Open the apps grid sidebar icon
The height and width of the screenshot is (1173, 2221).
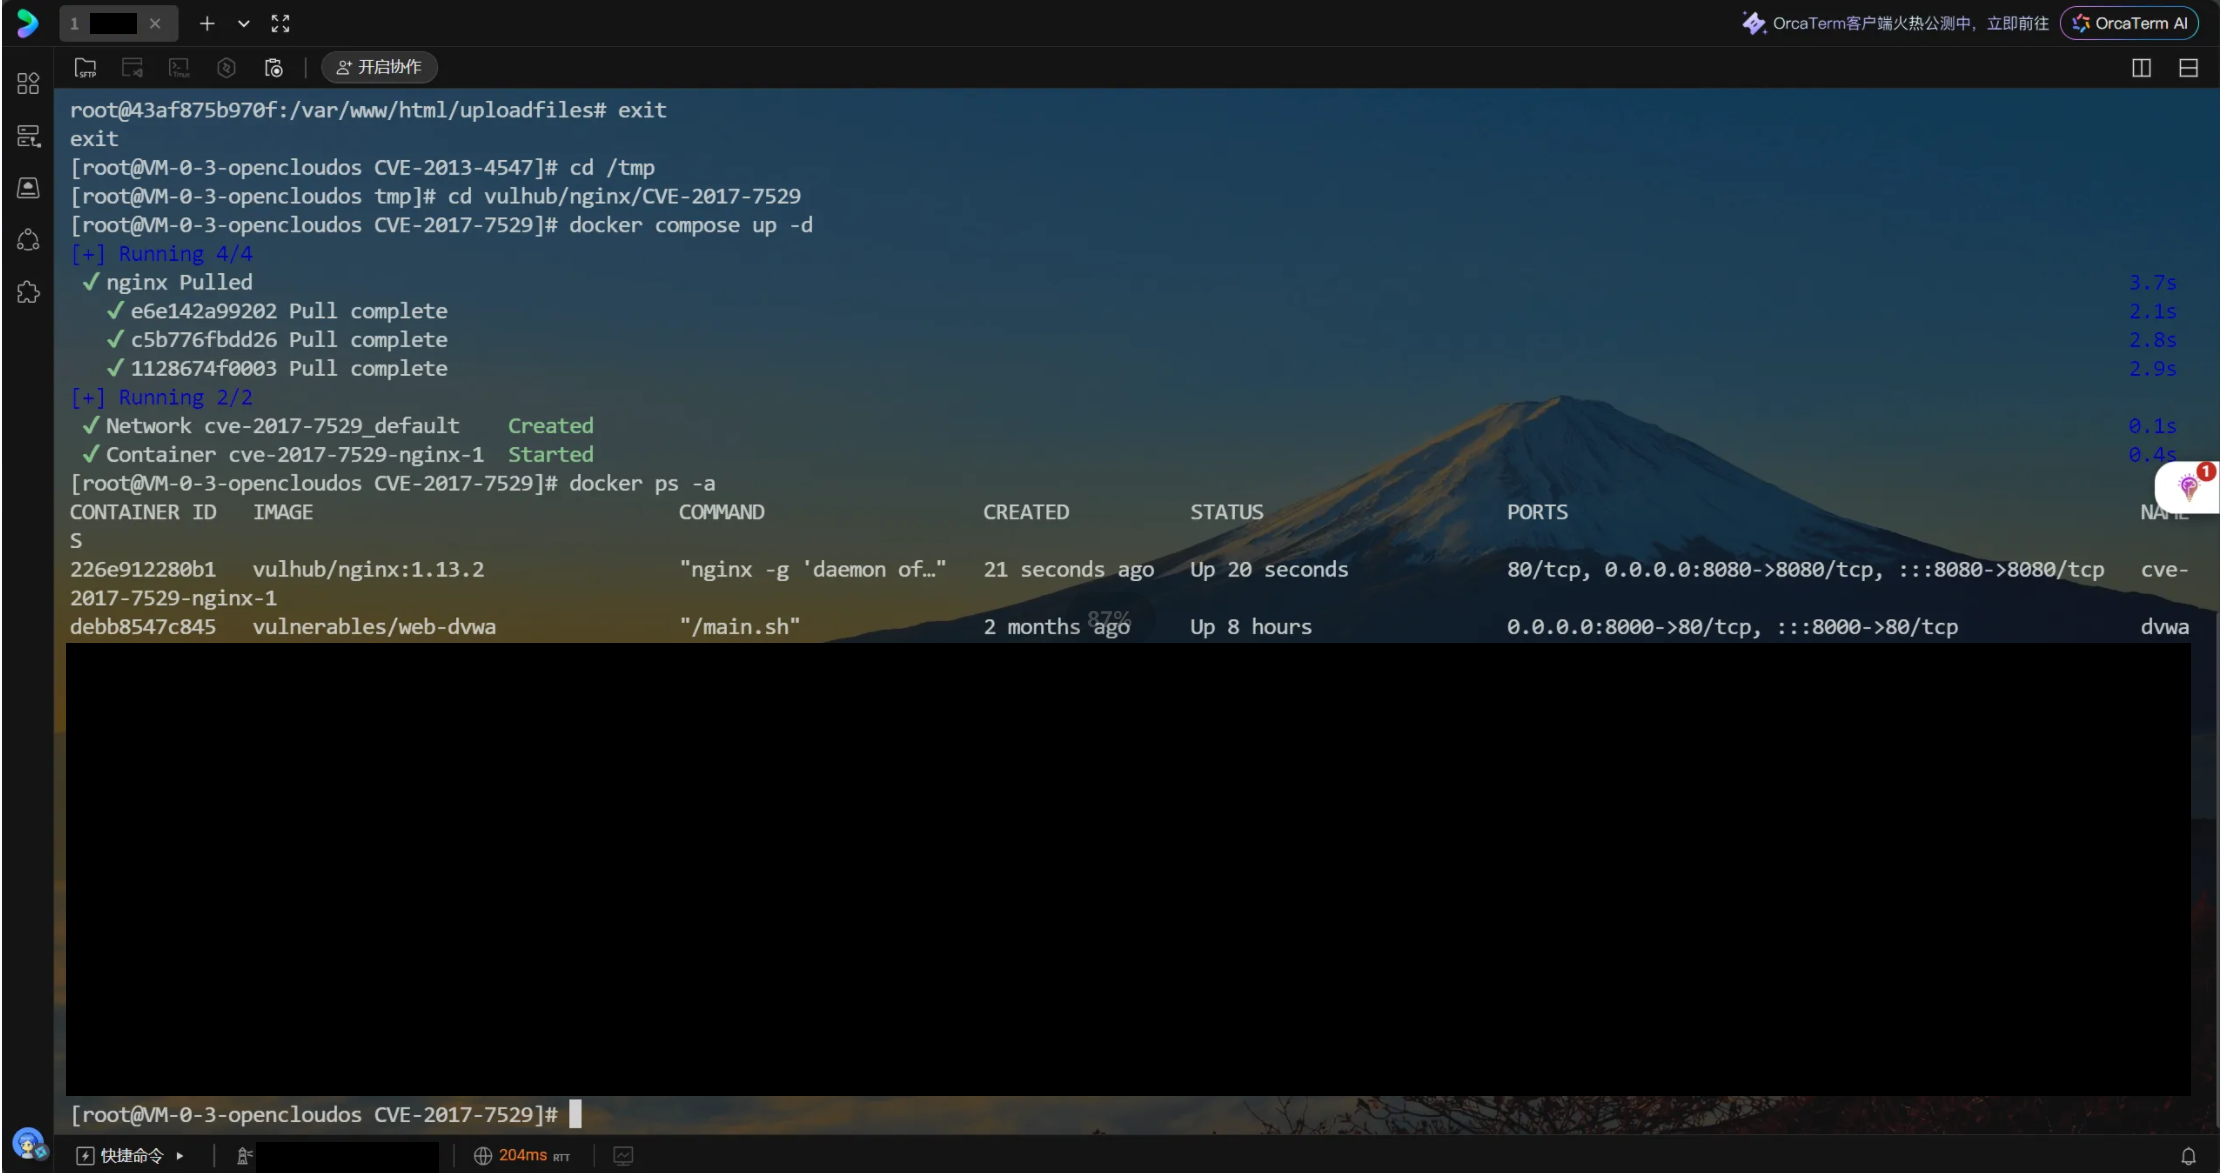coord(28,83)
